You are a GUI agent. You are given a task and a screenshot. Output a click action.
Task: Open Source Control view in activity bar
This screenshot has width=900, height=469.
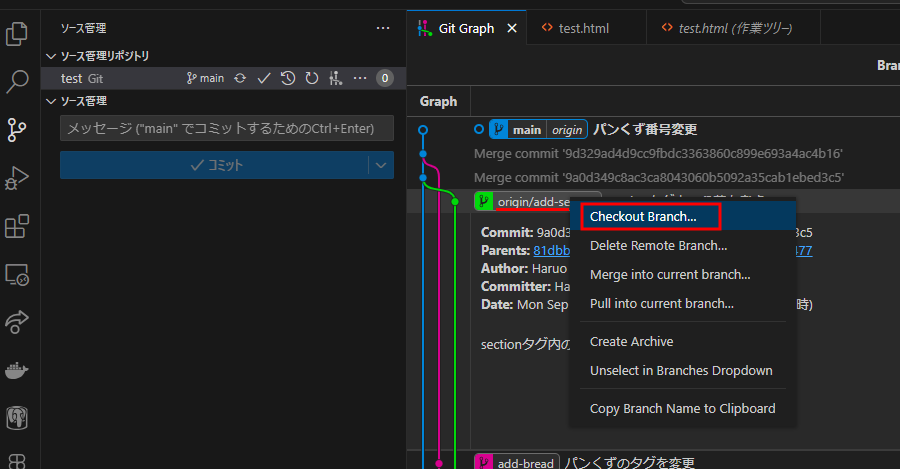17,130
